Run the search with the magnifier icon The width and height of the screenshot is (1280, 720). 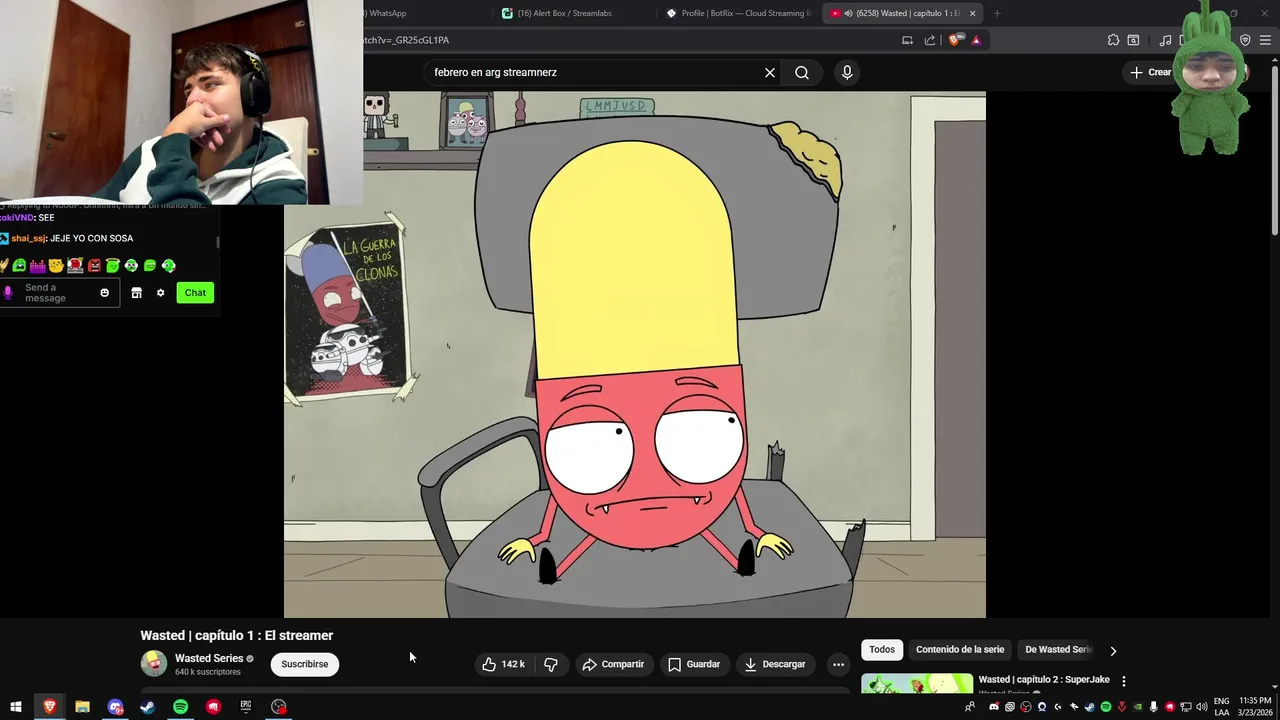click(x=802, y=72)
